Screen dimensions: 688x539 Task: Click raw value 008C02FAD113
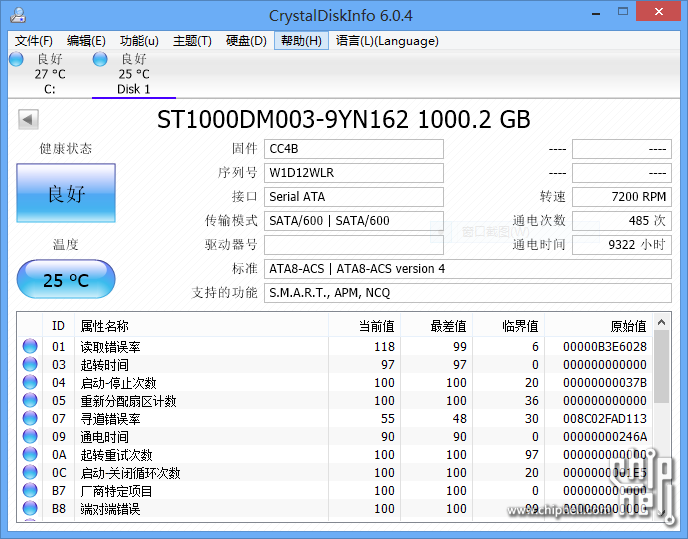click(605, 419)
